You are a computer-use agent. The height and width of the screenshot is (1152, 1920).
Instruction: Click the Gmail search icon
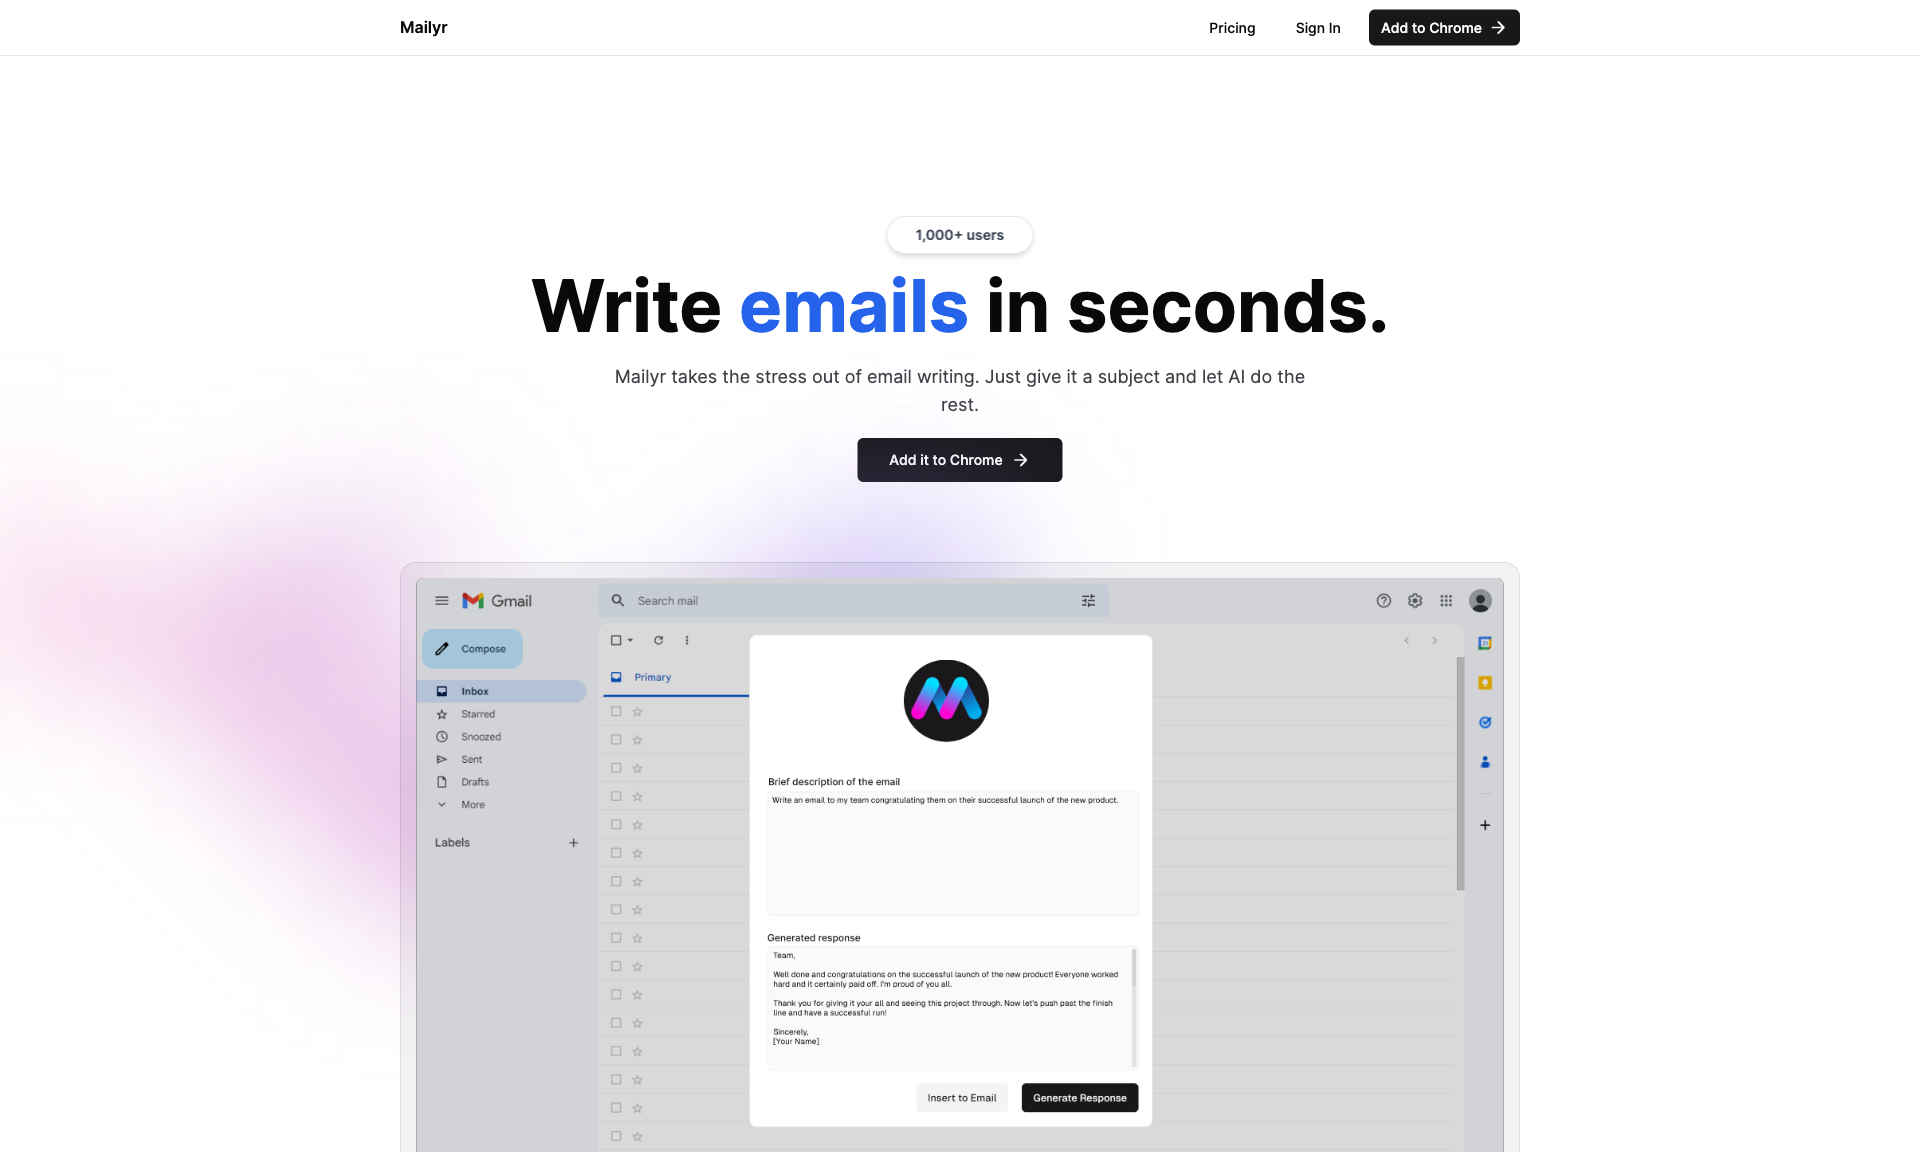coord(617,599)
